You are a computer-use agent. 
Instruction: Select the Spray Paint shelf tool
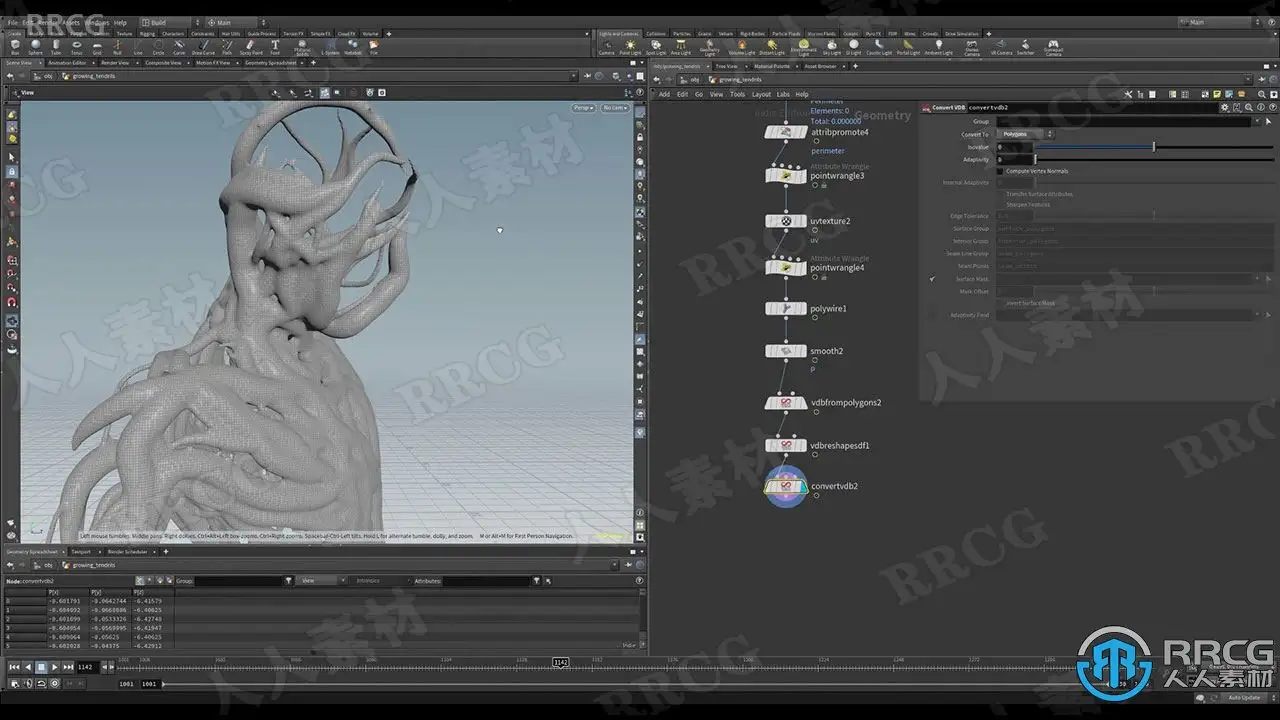pyautogui.click(x=250, y=46)
